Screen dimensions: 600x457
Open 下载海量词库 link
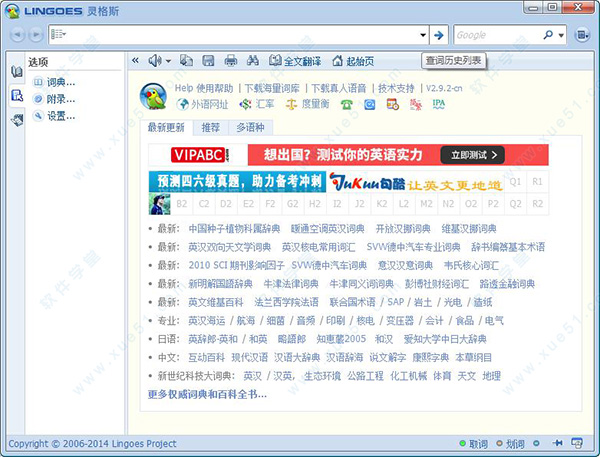point(272,88)
